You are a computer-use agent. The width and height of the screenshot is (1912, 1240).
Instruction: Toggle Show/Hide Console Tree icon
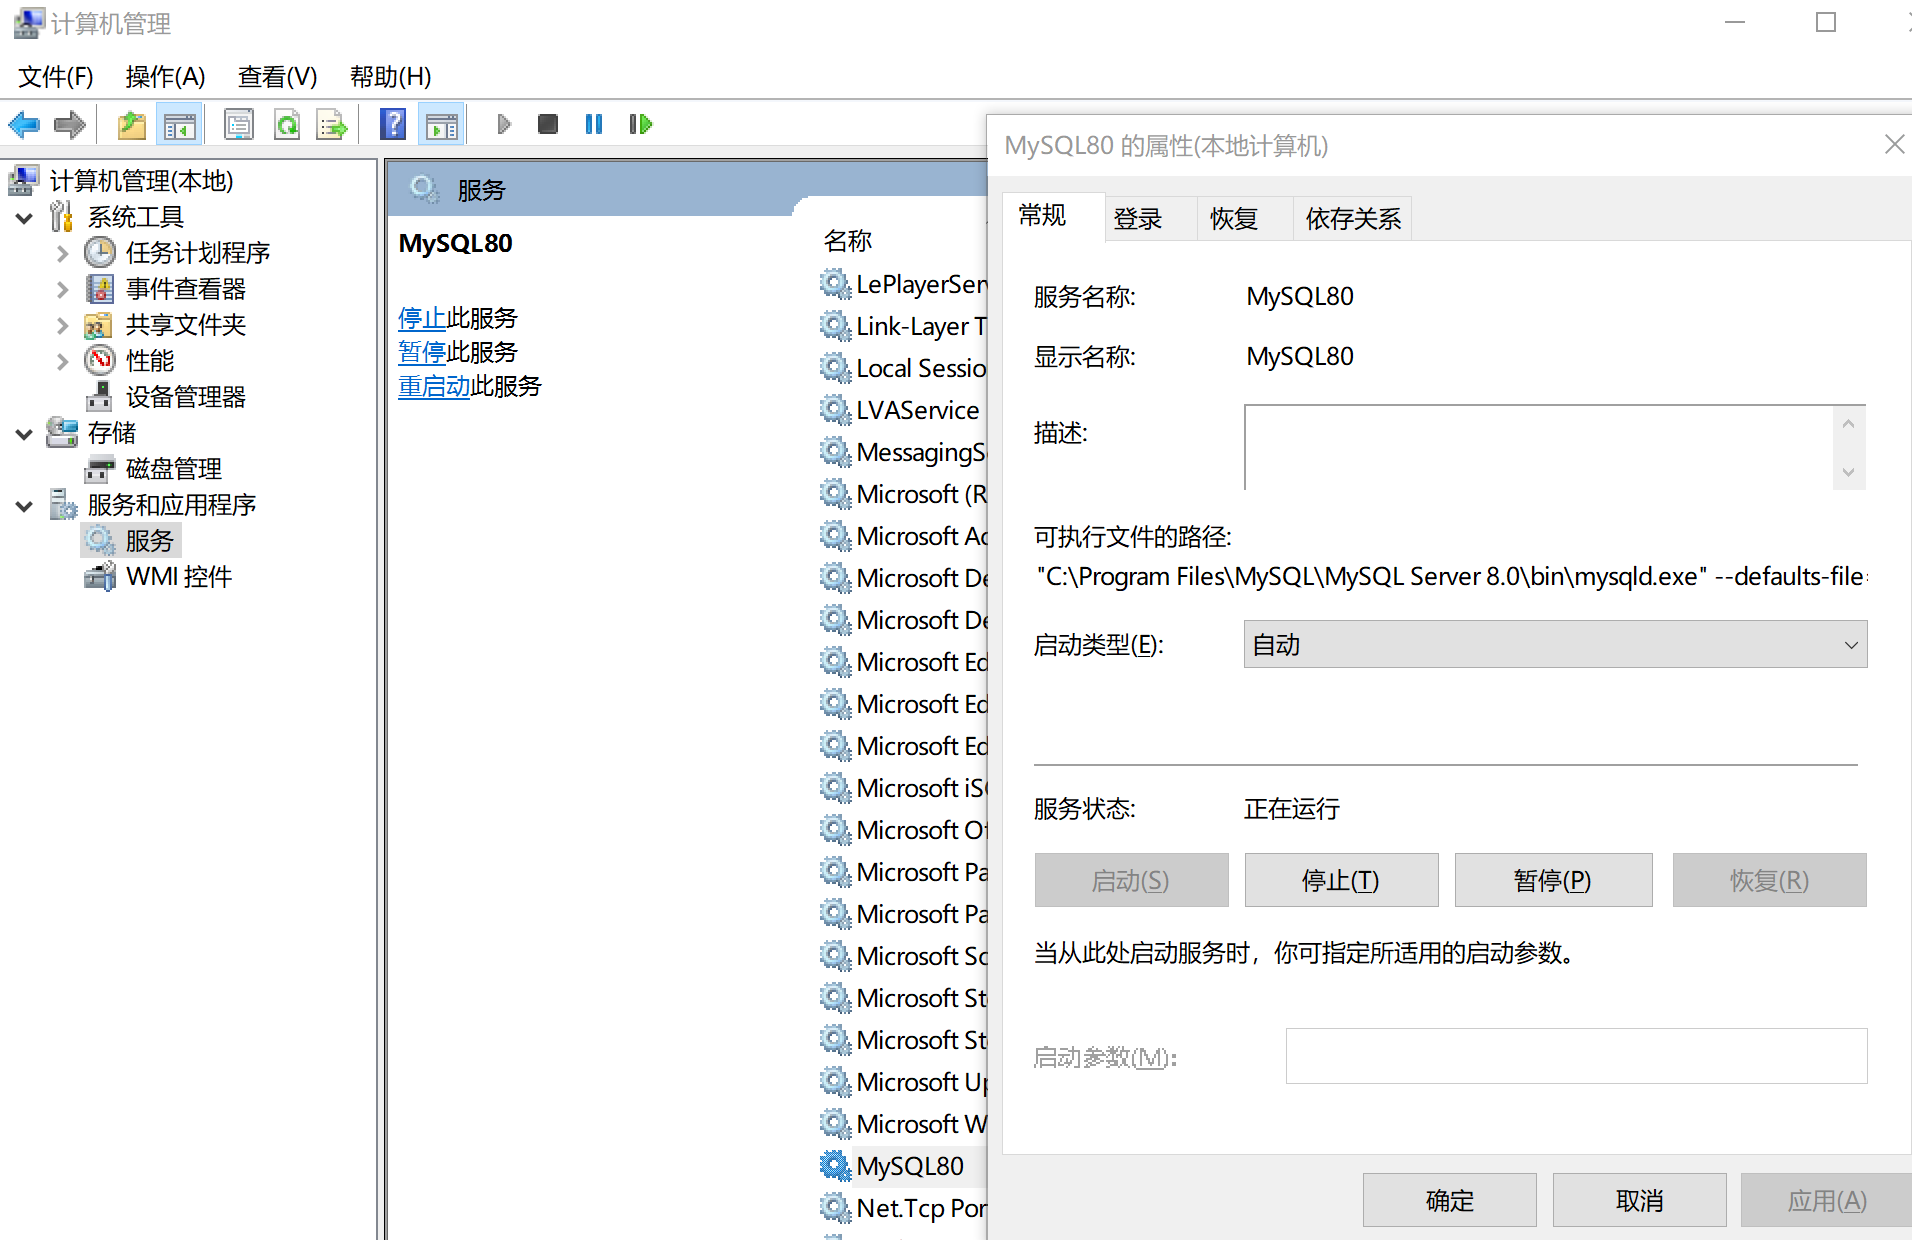[180, 125]
